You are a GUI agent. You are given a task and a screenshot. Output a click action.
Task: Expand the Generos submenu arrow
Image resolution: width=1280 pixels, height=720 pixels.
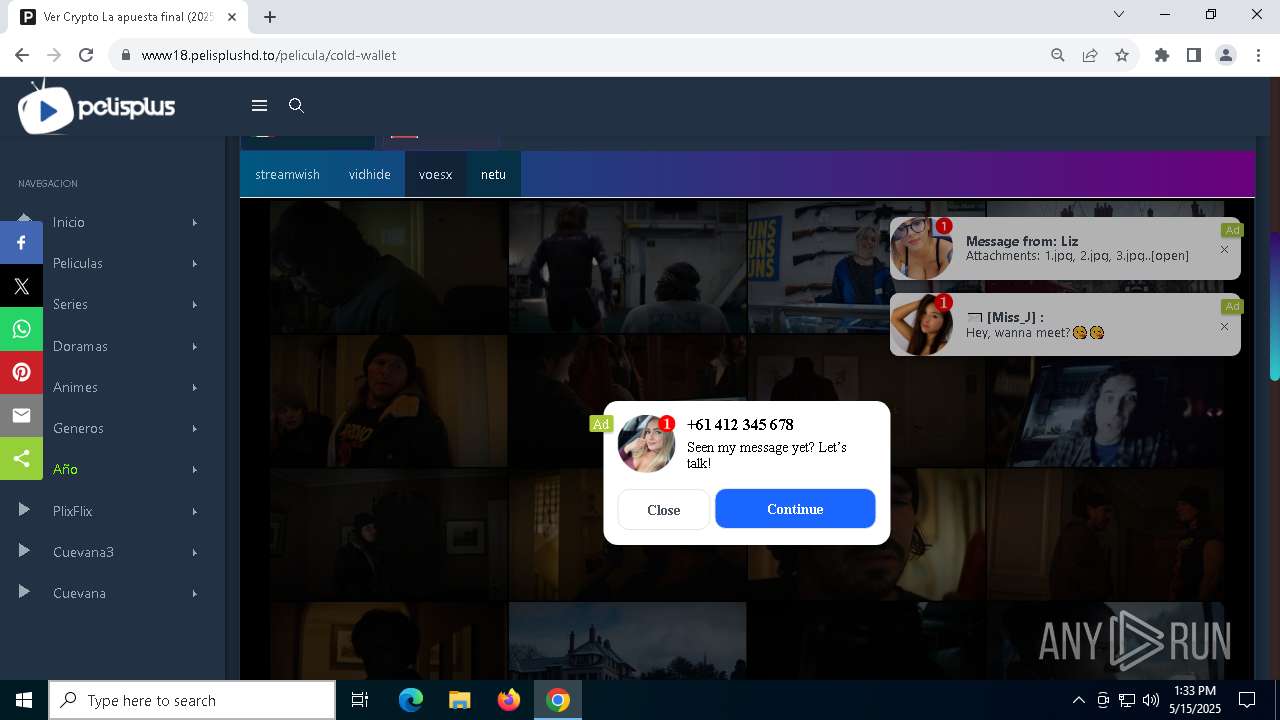195,428
